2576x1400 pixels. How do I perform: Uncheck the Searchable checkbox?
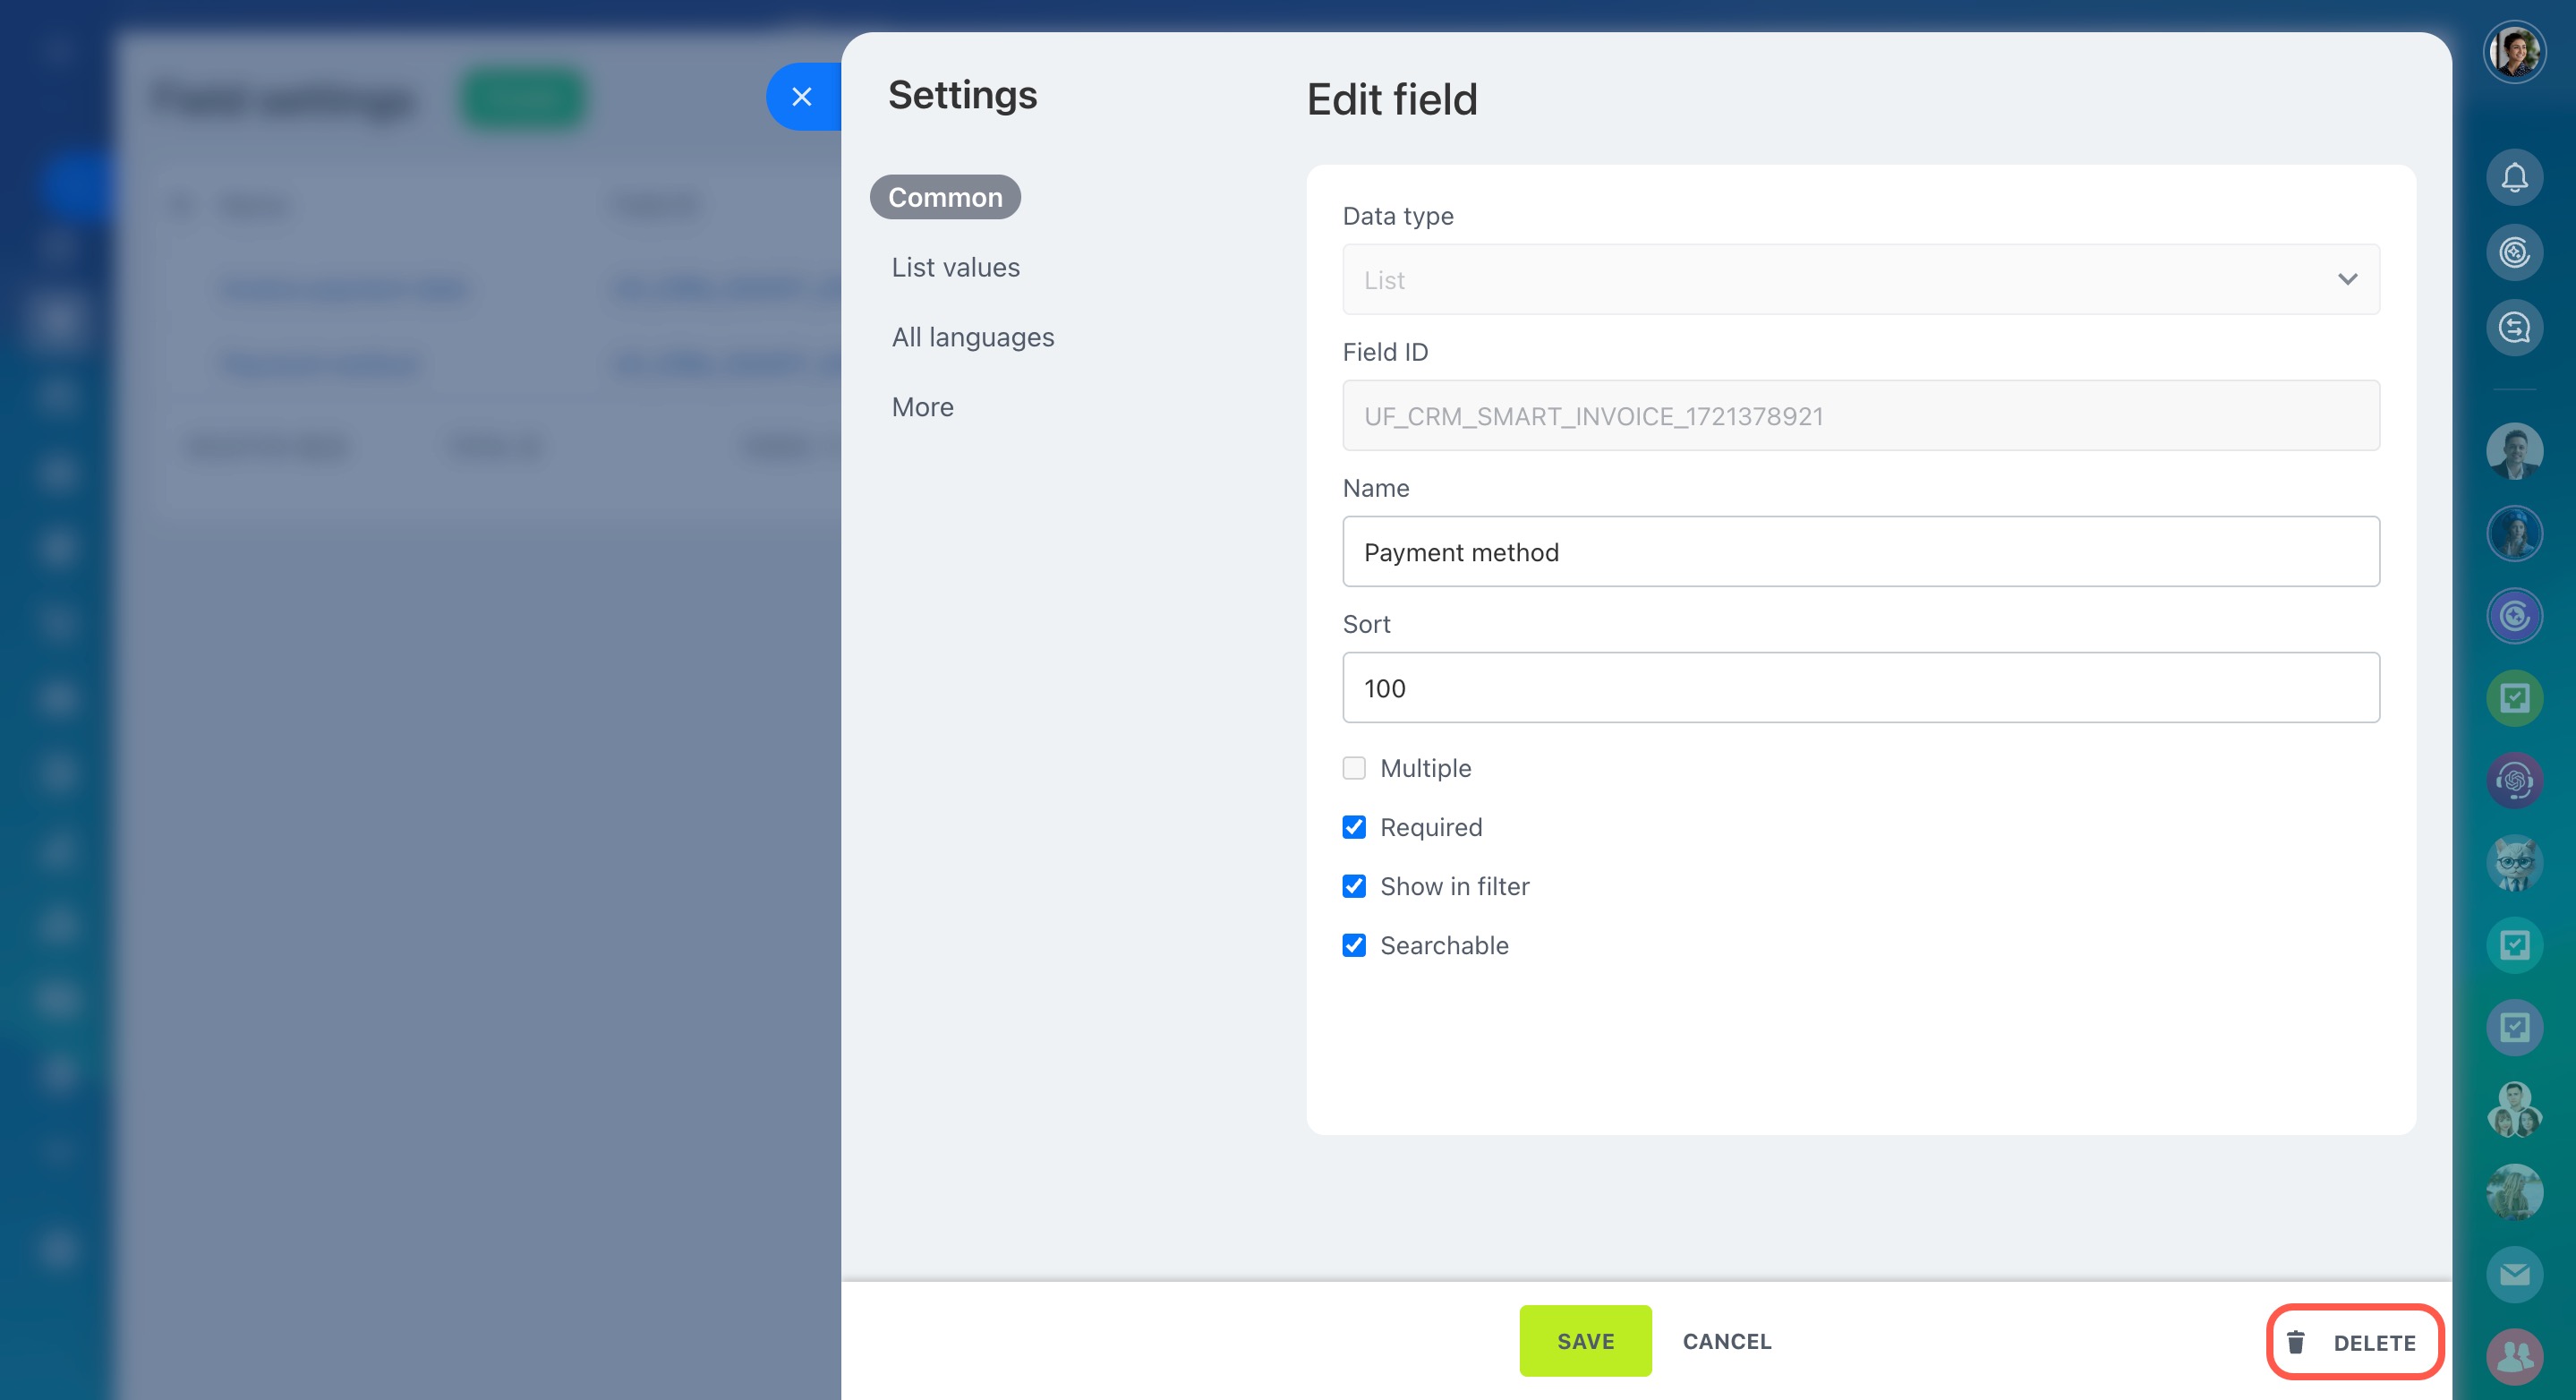point(1354,945)
